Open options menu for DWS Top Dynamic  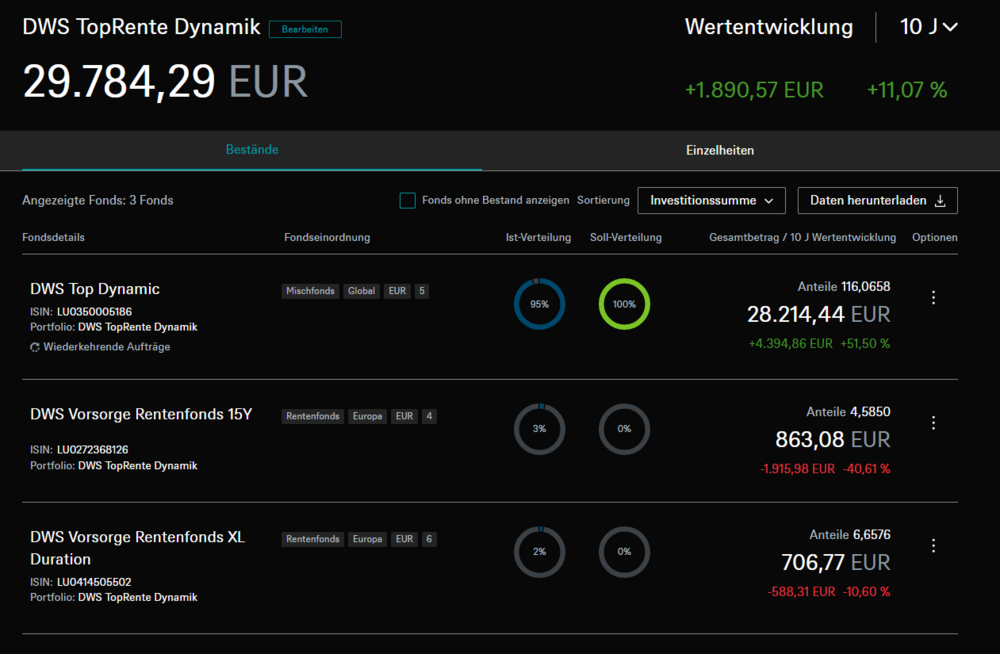click(933, 297)
